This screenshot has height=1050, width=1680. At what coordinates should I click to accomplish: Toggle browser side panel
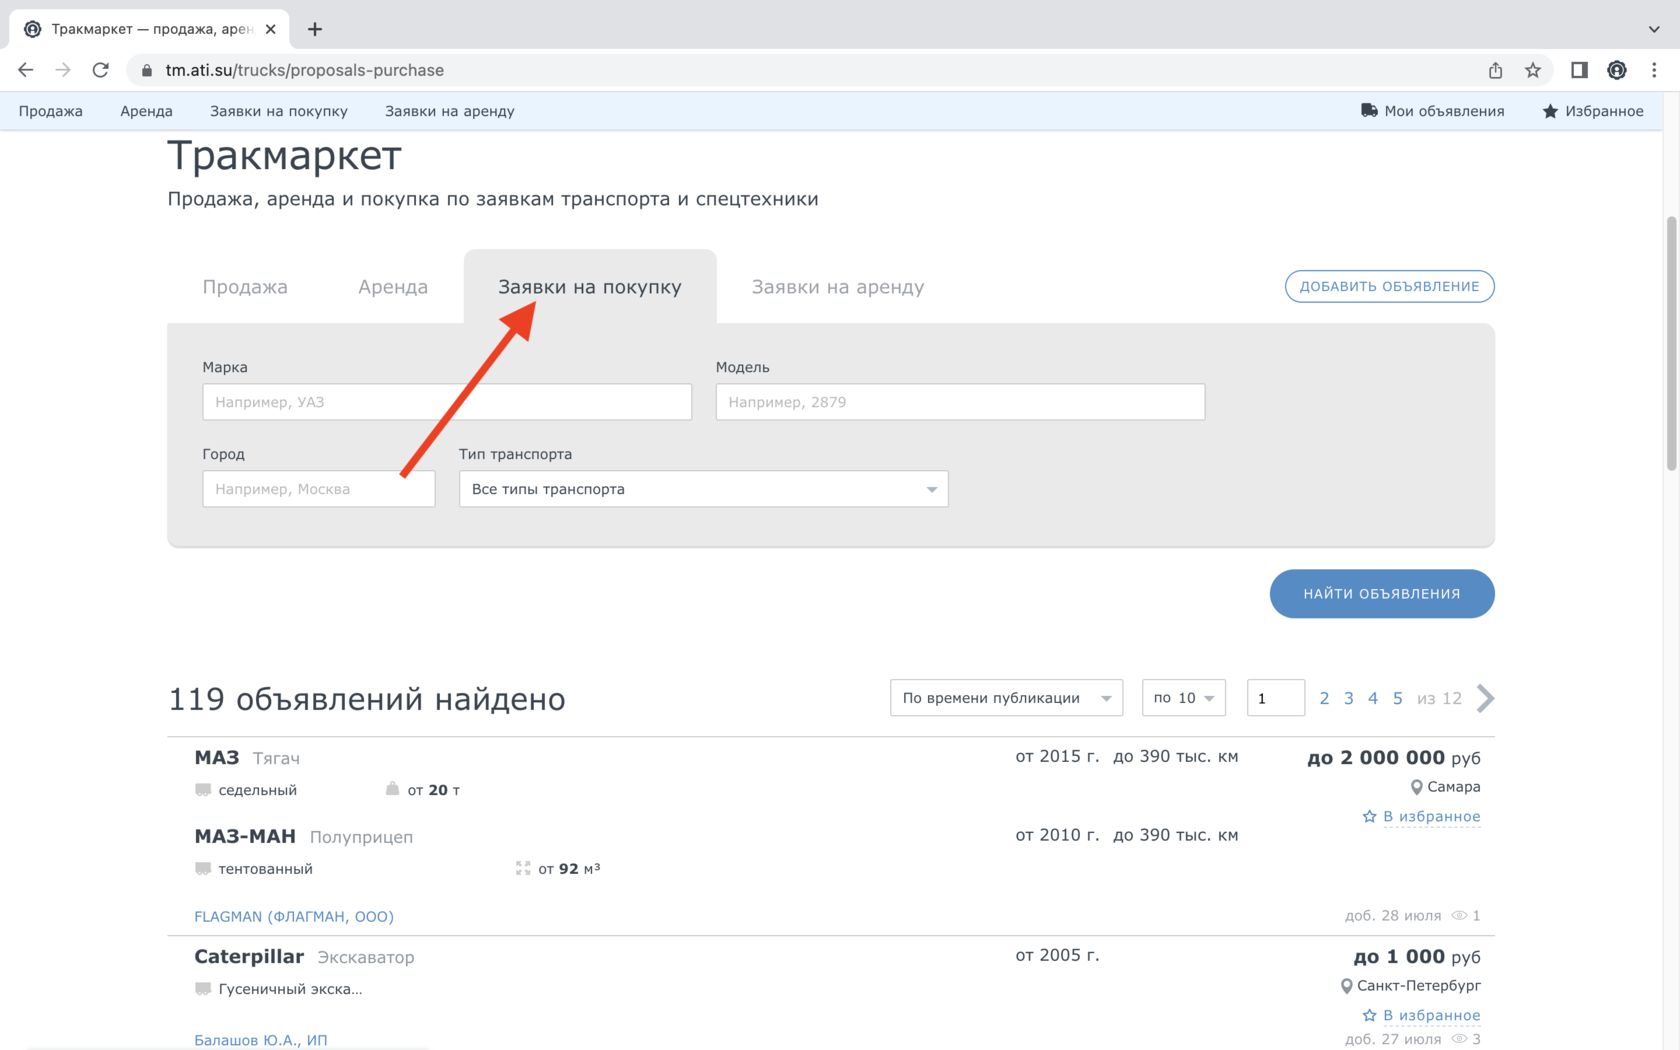[1579, 70]
